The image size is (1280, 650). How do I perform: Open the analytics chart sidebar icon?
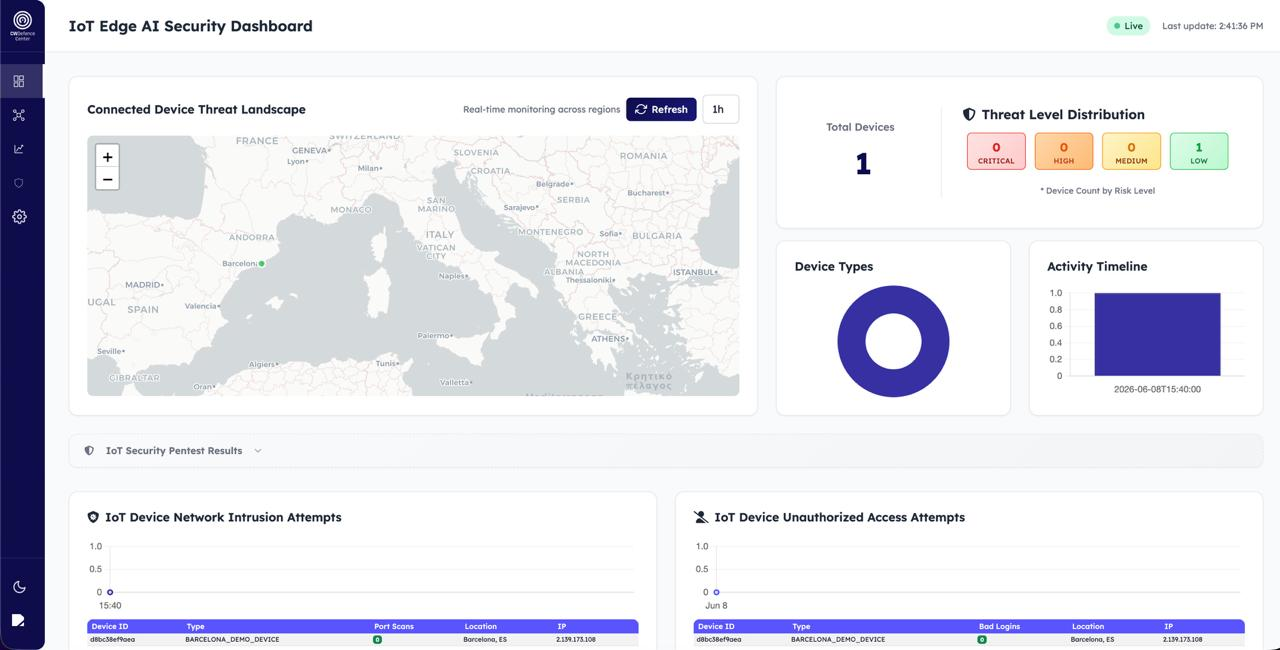(19, 149)
